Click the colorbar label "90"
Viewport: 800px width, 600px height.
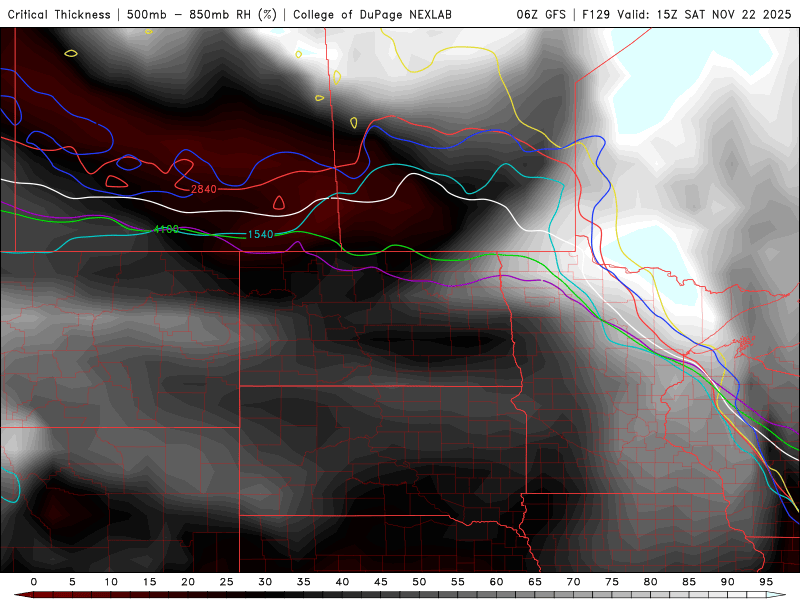[x=728, y=582]
